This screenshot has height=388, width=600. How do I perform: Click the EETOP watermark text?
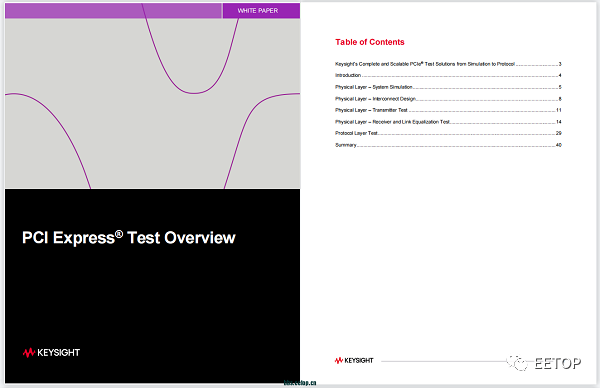coord(558,363)
